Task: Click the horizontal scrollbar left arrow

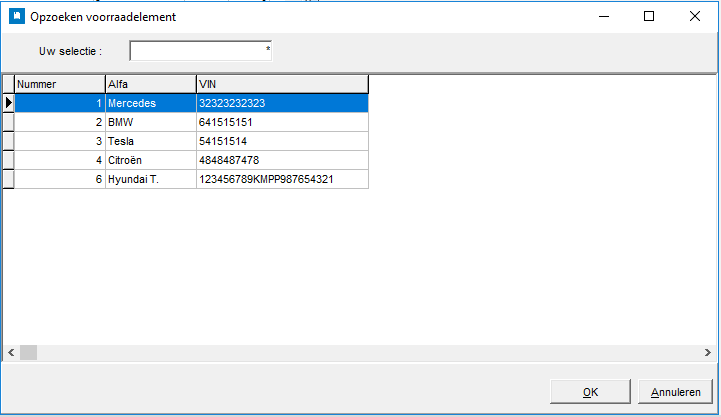Action: click(11, 353)
